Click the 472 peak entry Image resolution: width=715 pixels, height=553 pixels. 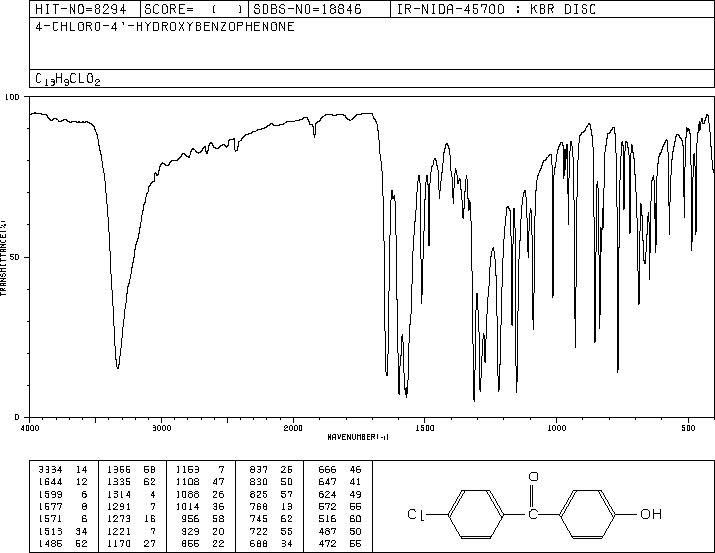340,543
